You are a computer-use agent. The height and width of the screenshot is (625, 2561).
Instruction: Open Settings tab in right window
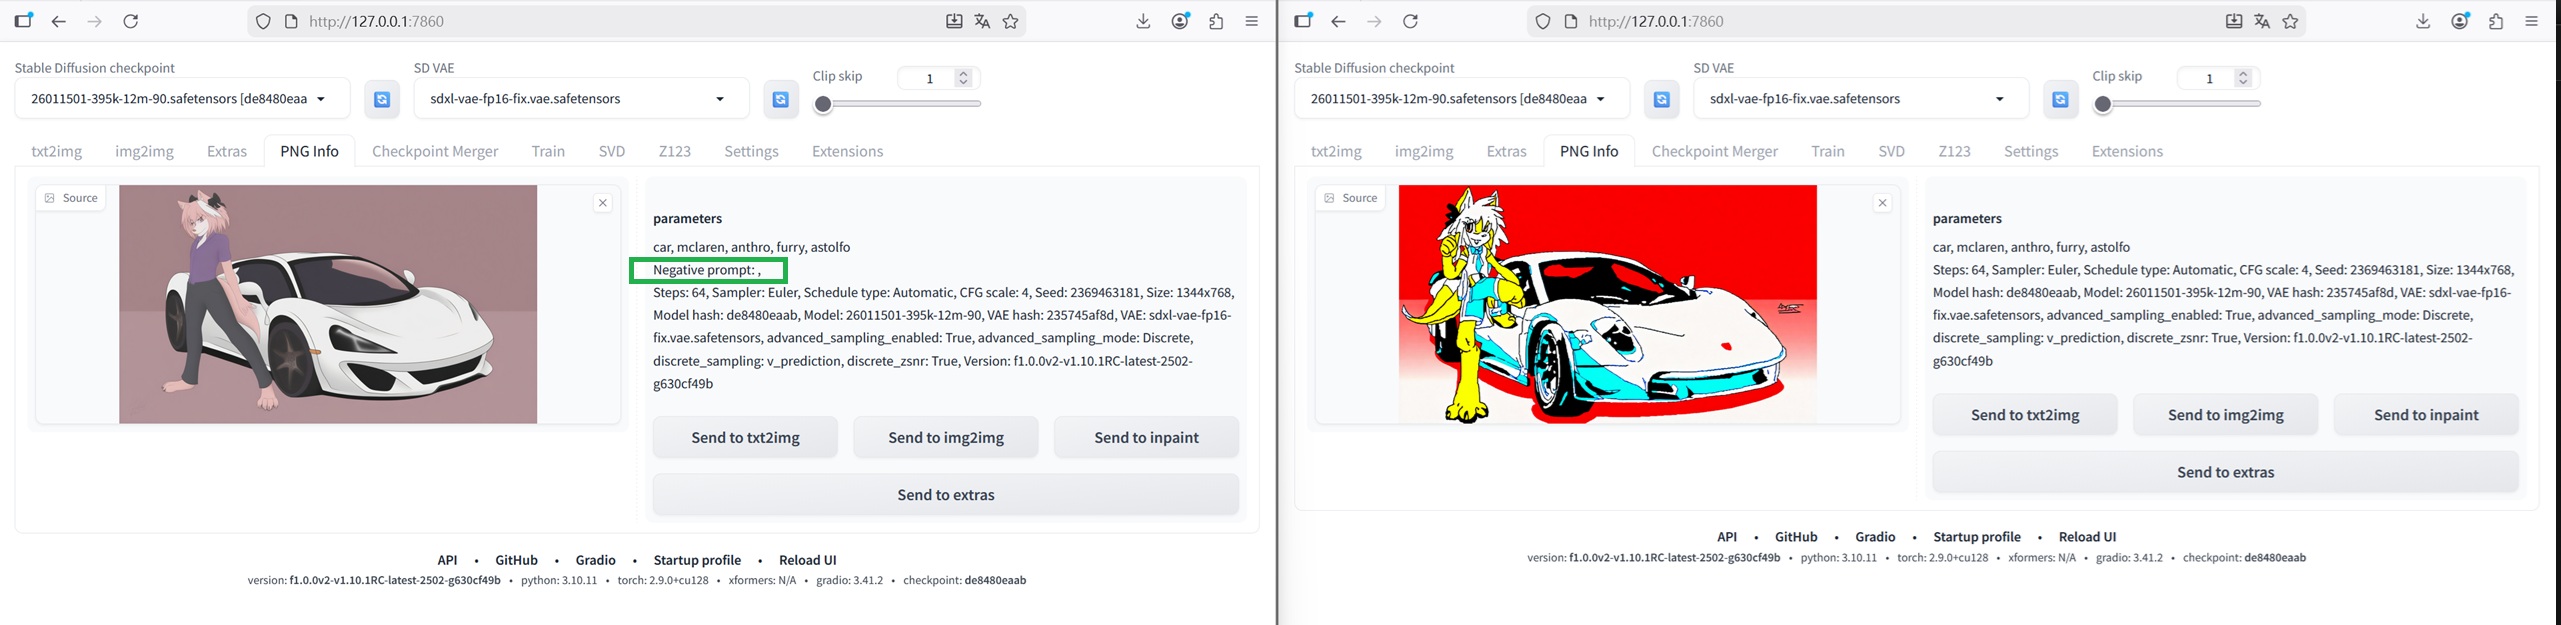(x=2031, y=151)
